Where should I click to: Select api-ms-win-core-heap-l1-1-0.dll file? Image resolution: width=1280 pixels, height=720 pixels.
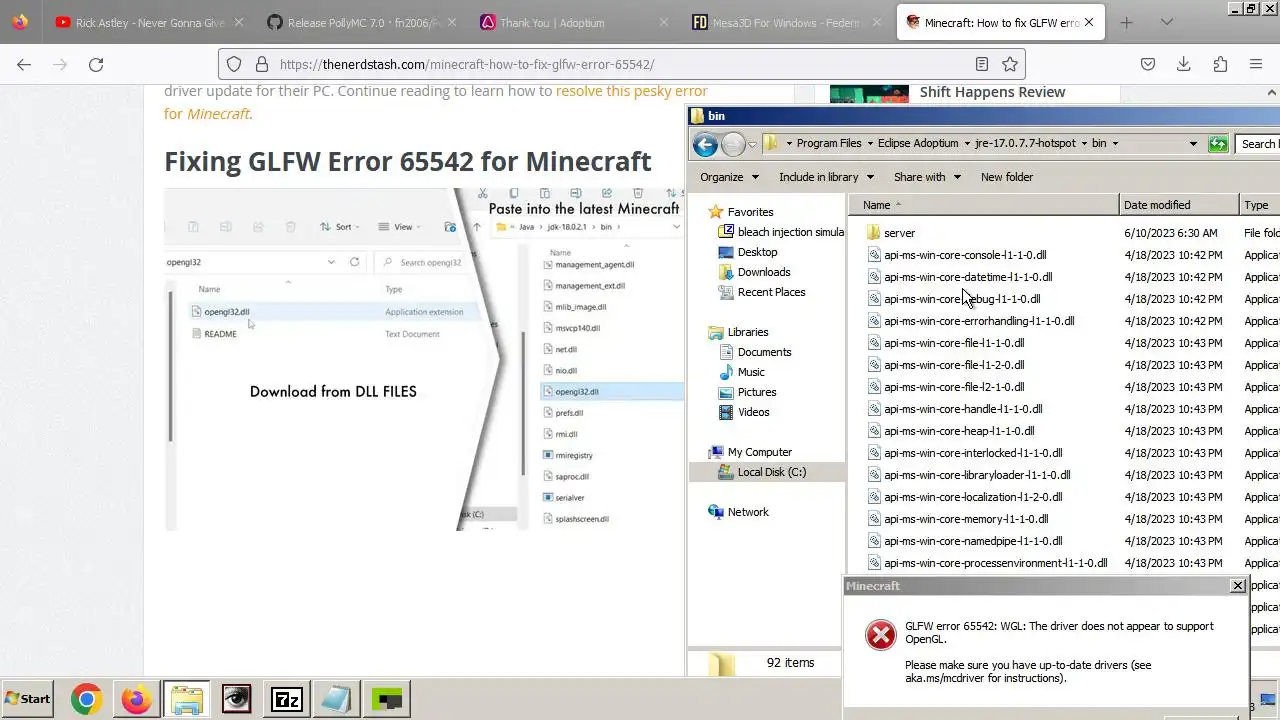pos(959,431)
